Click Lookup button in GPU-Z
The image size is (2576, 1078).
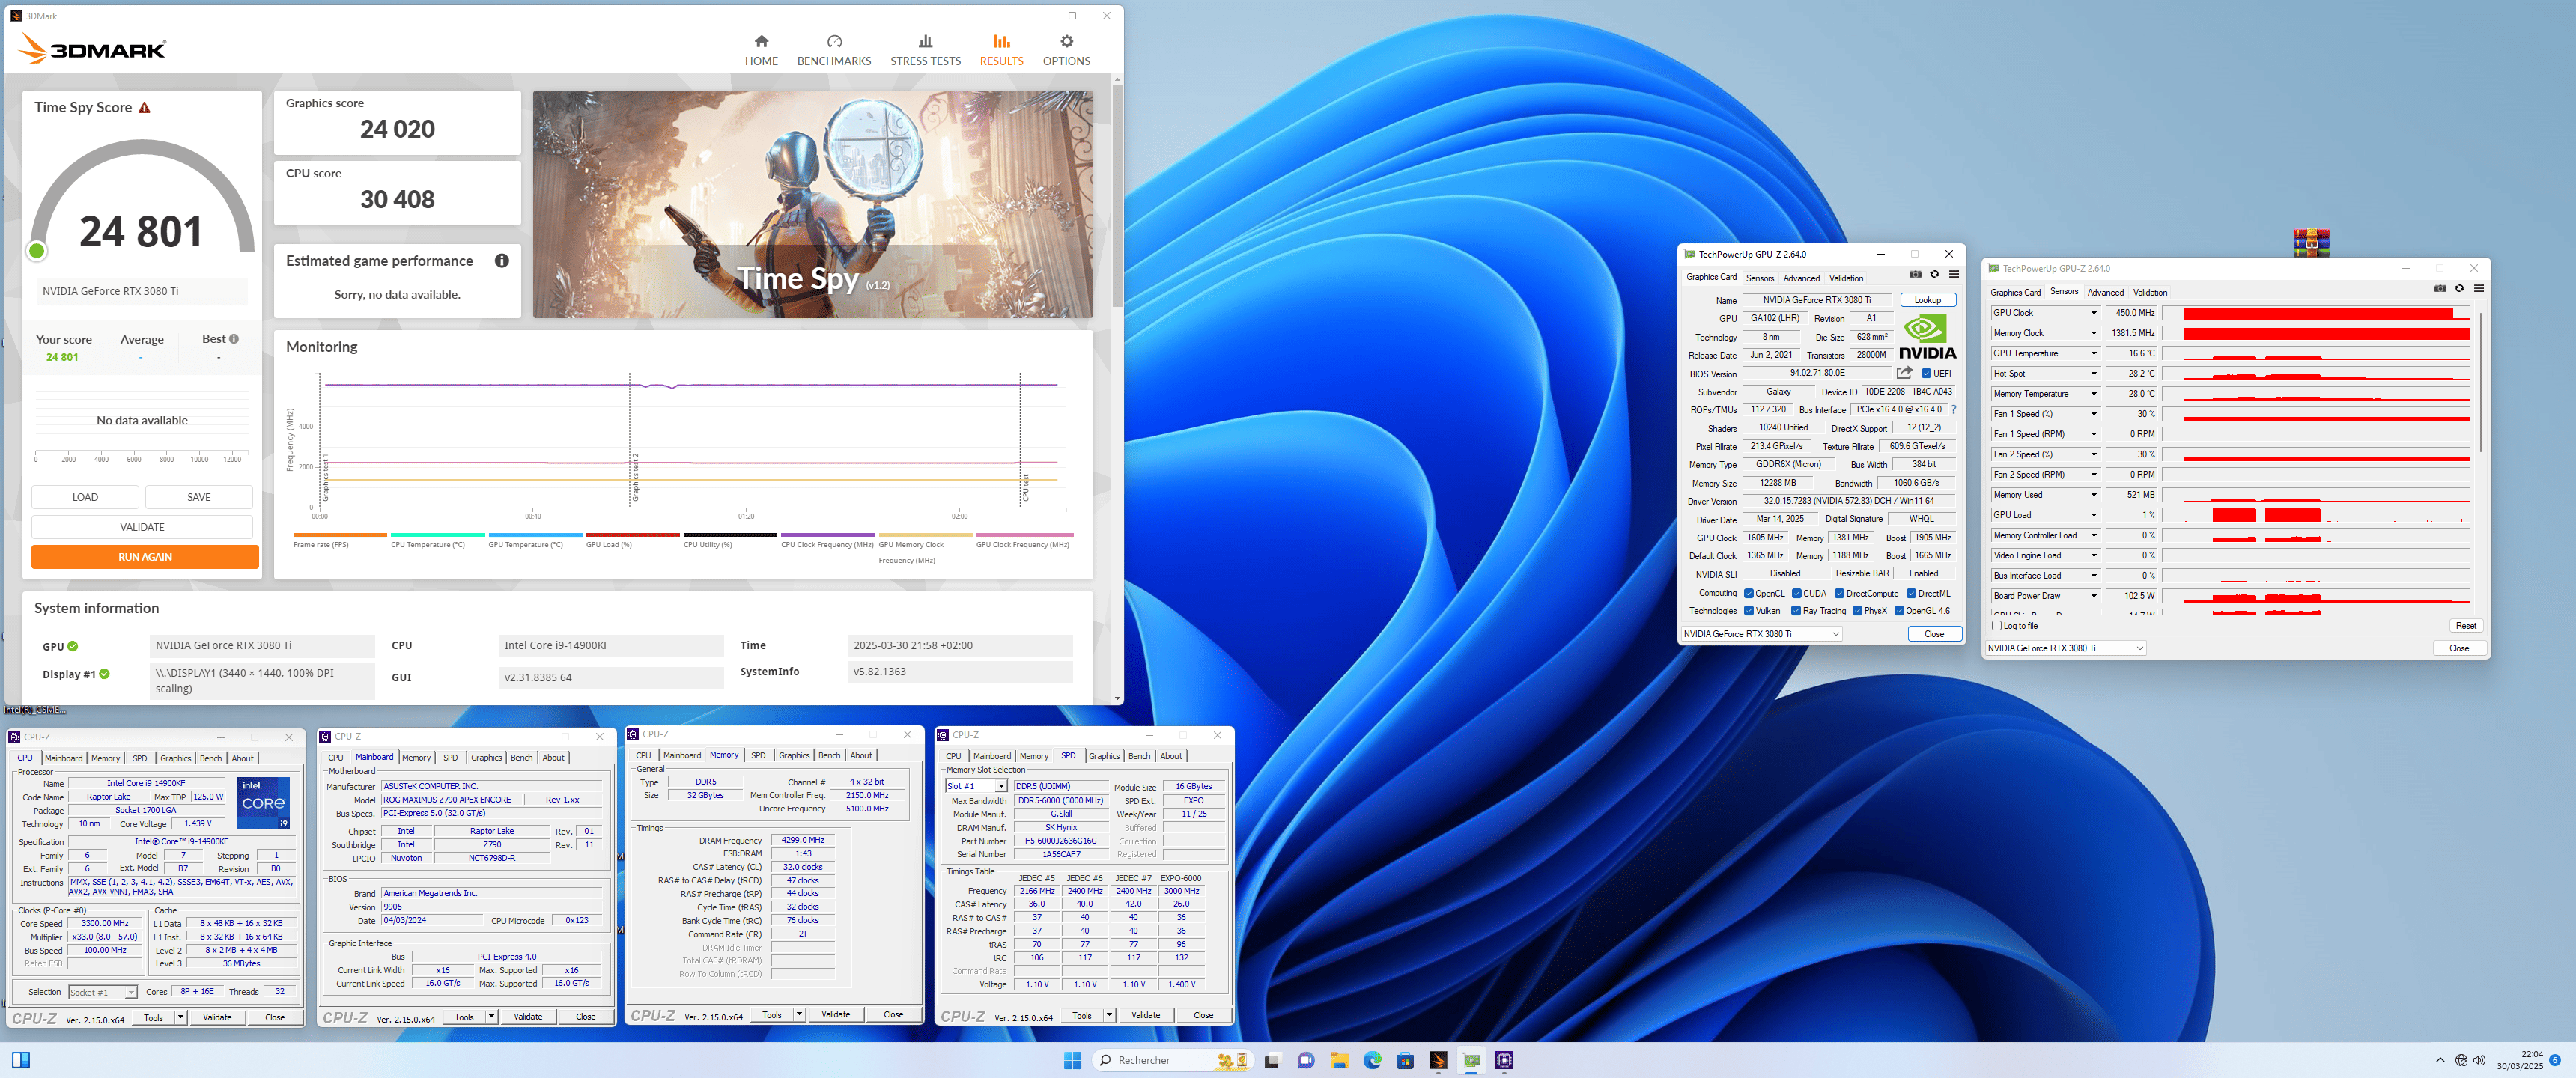(x=1927, y=300)
